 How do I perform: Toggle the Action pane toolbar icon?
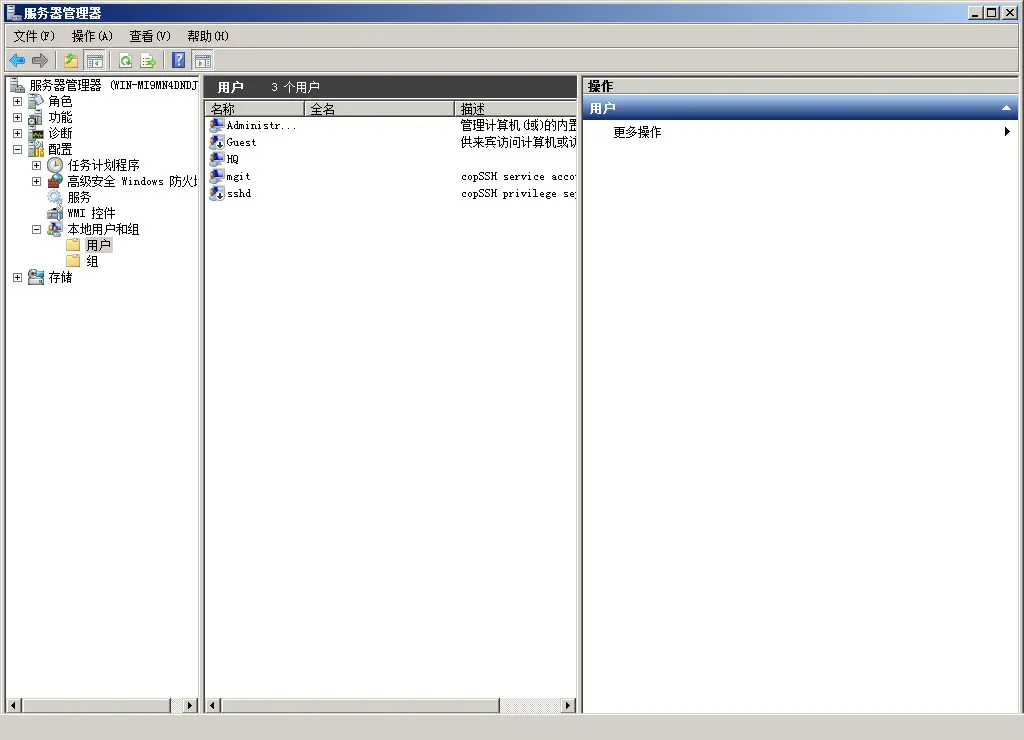pos(202,61)
